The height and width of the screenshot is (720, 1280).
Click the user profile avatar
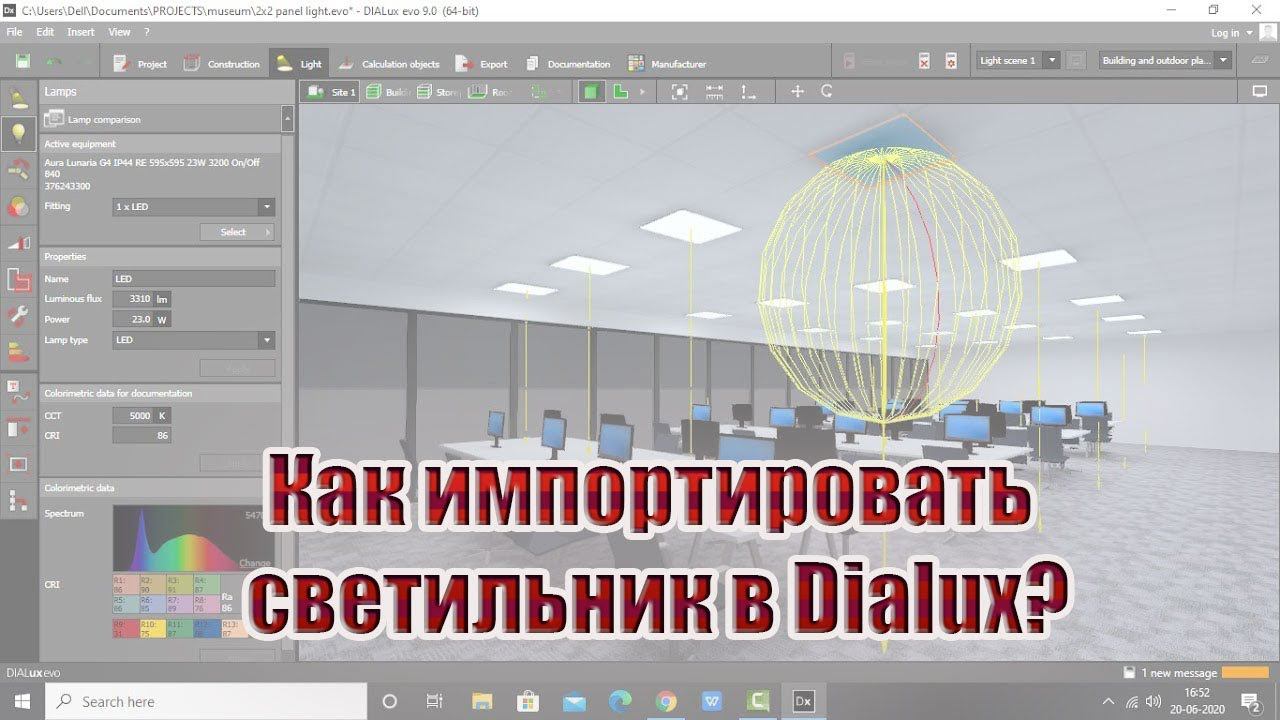[x=1267, y=33]
